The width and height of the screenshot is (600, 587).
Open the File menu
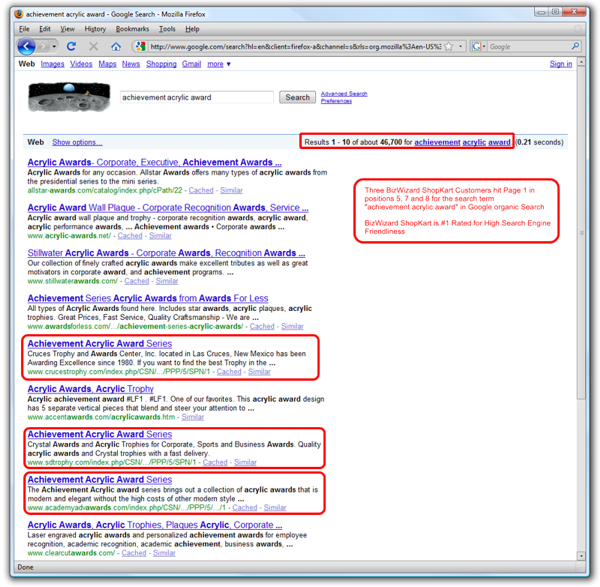coord(24,29)
